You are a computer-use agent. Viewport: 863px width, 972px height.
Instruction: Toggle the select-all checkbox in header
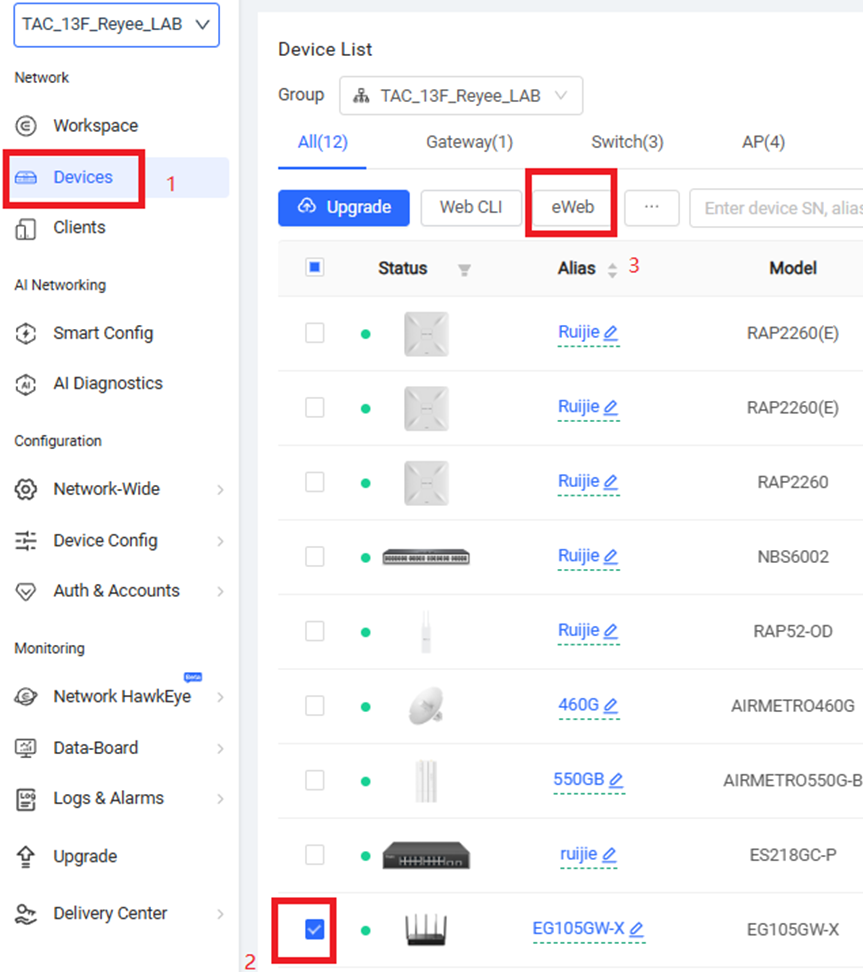click(x=315, y=268)
